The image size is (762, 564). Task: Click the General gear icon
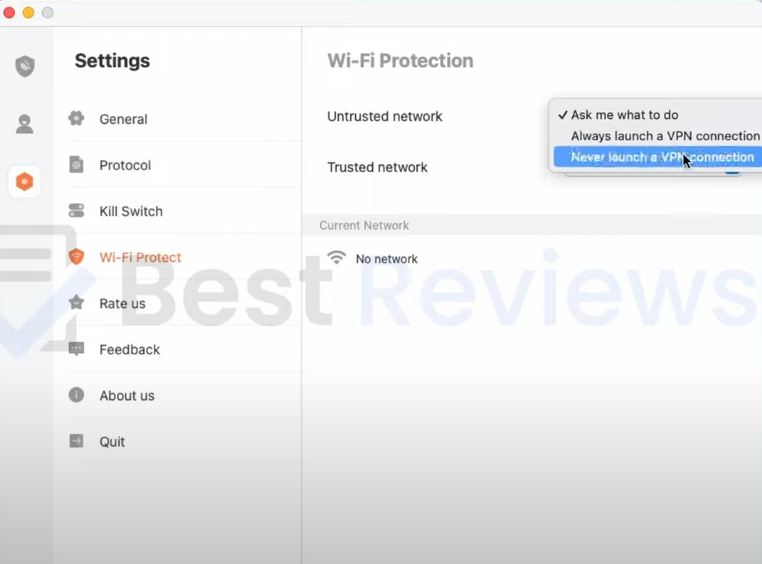76,119
